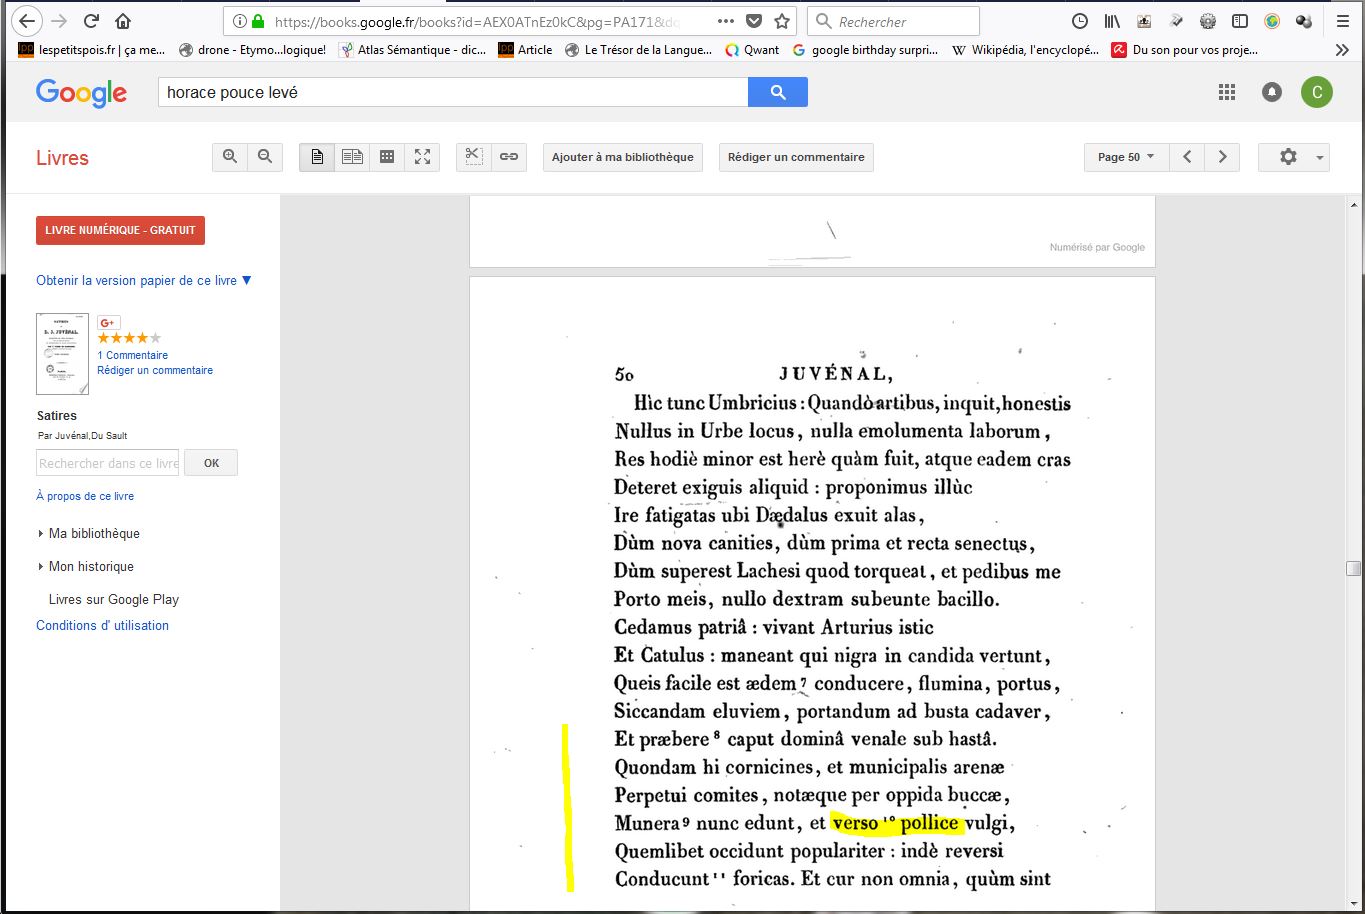Click Ajouter à ma bibliothèque button
1365x914 pixels.
click(x=622, y=157)
